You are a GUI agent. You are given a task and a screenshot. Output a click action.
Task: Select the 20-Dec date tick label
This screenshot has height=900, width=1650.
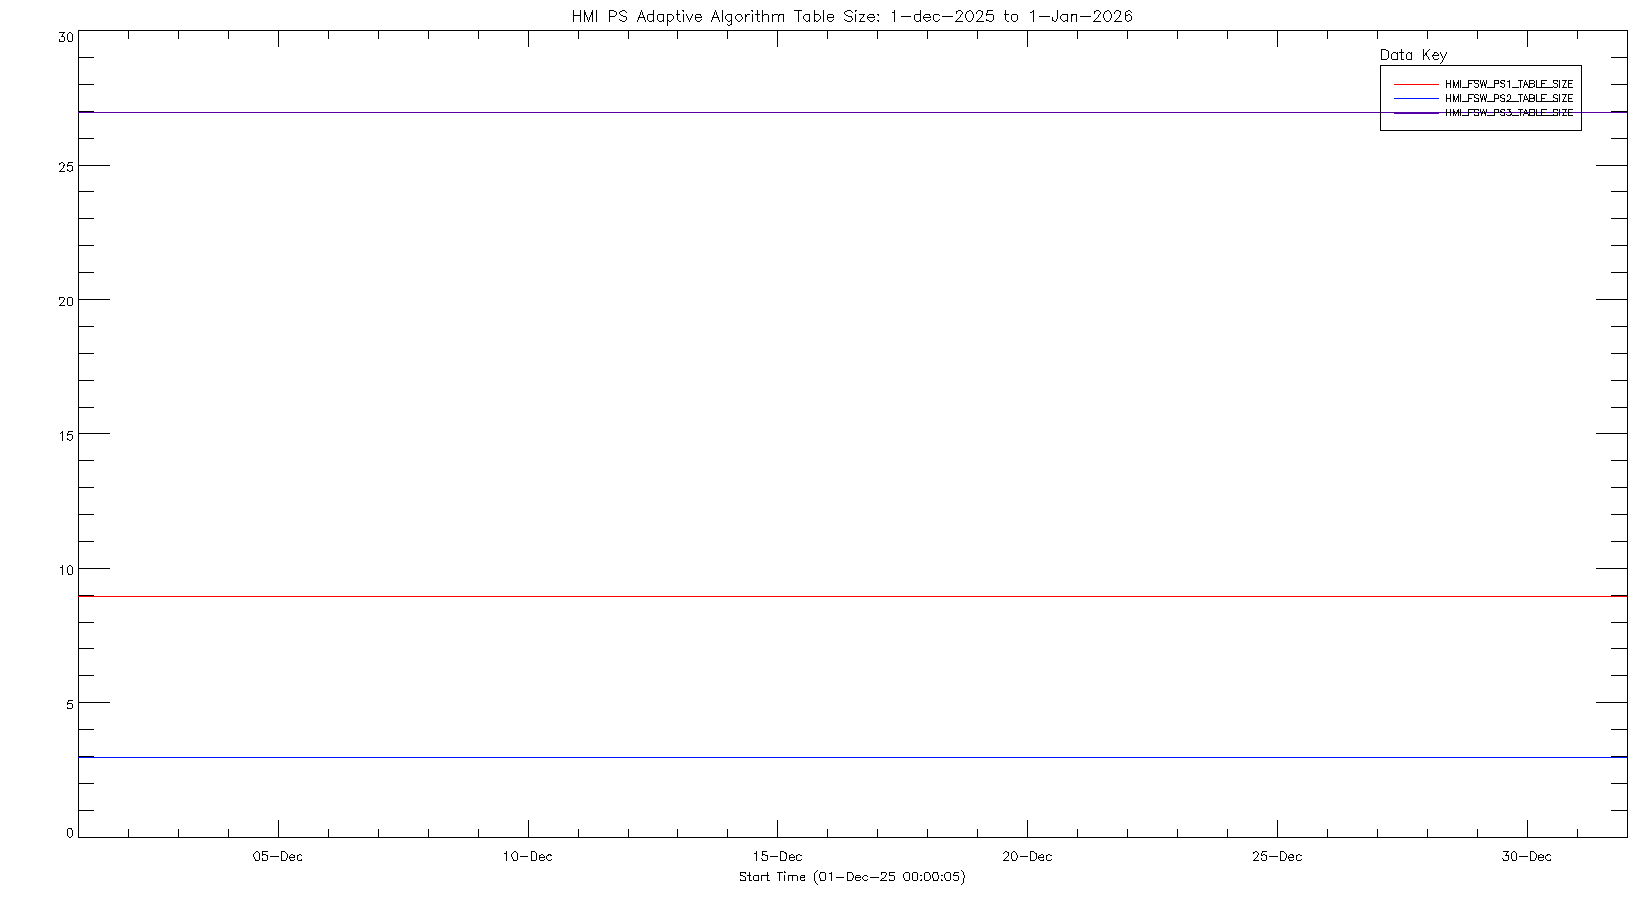pos(1027,857)
